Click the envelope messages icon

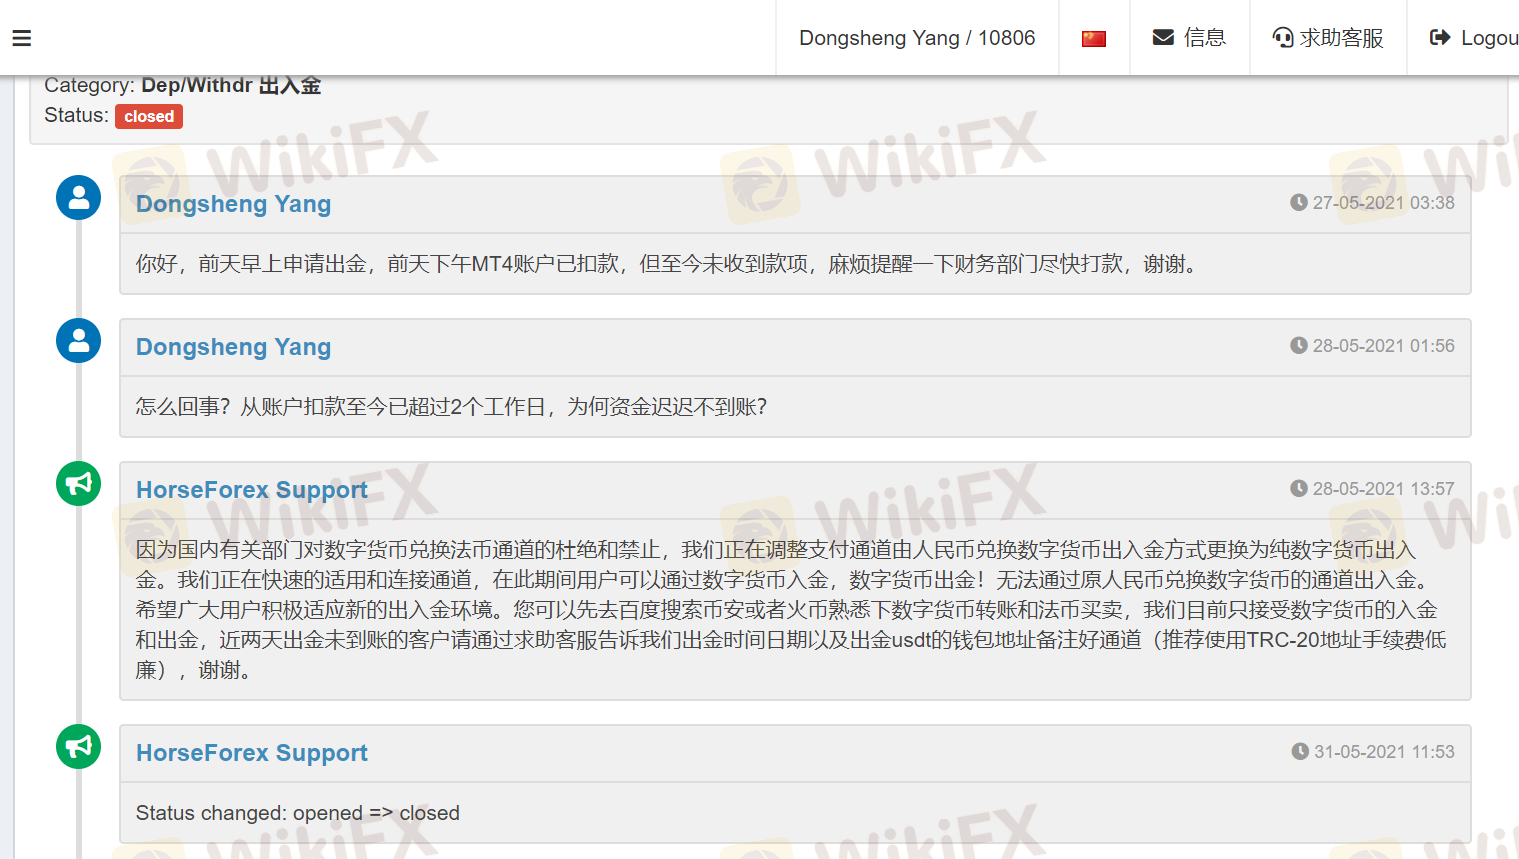click(x=1163, y=38)
